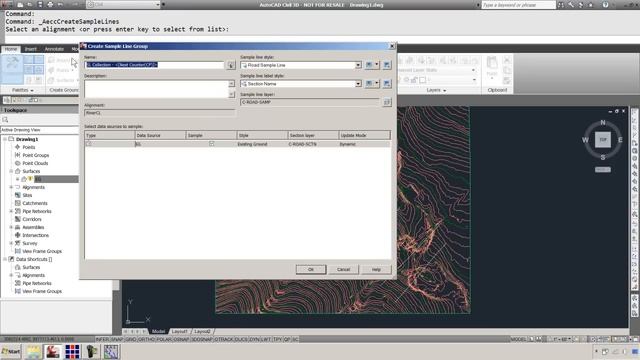Click the Name input field
Screen dimensions: 640x360
(x=155, y=65)
